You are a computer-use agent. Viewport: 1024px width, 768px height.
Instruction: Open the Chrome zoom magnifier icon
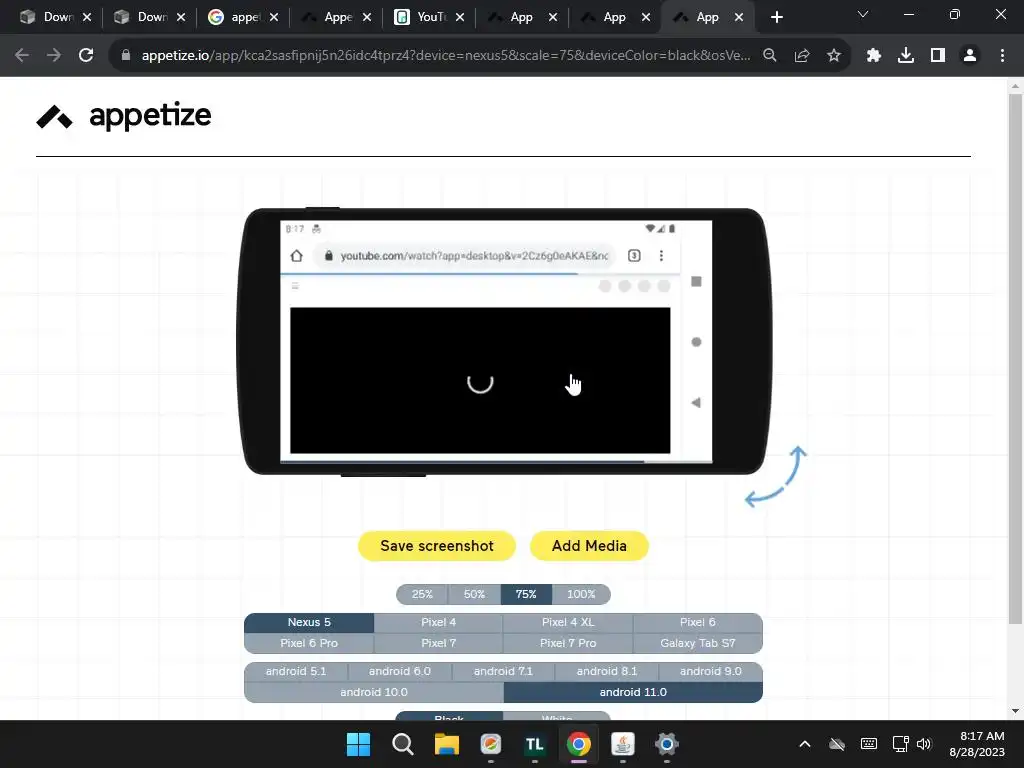click(x=770, y=56)
